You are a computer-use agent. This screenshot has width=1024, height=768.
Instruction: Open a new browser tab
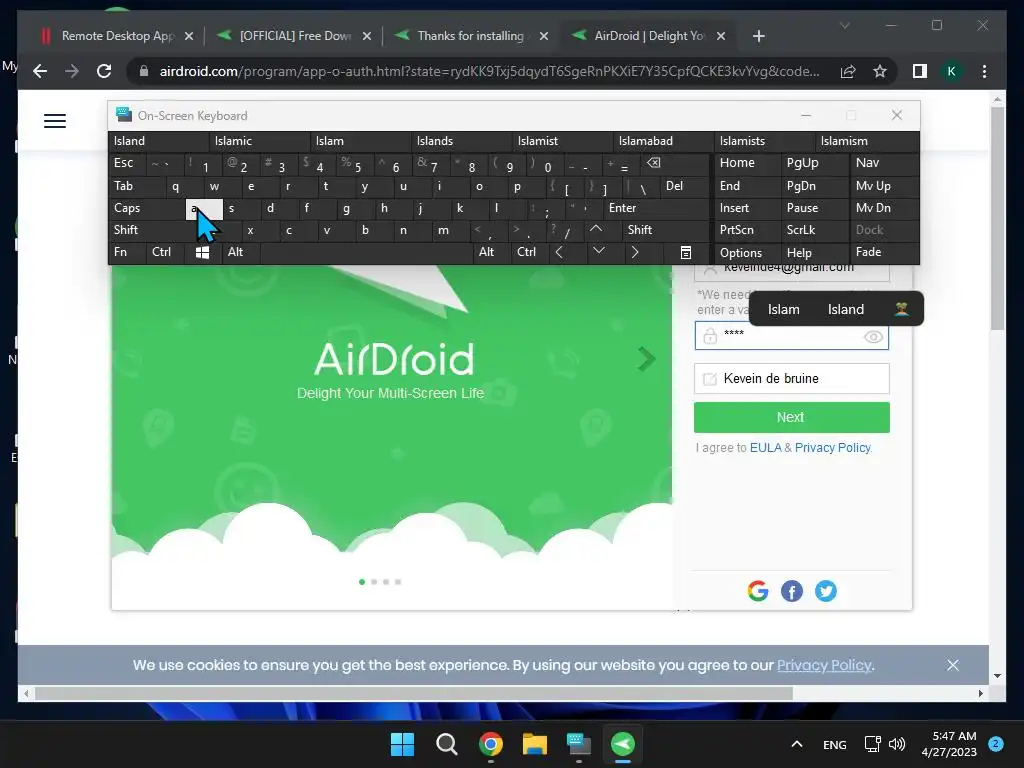pyautogui.click(x=758, y=36)
